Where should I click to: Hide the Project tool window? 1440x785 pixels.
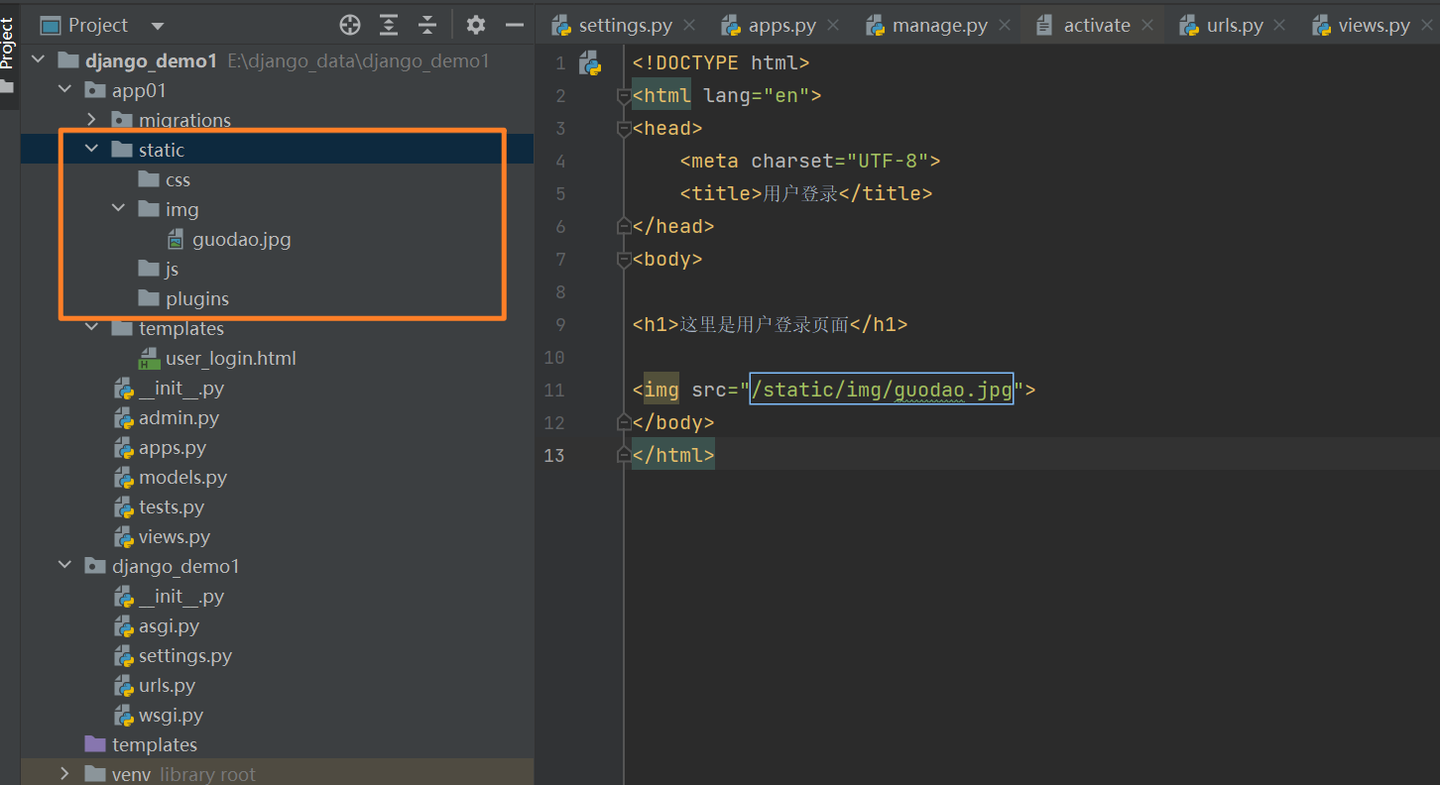[515, 25]
